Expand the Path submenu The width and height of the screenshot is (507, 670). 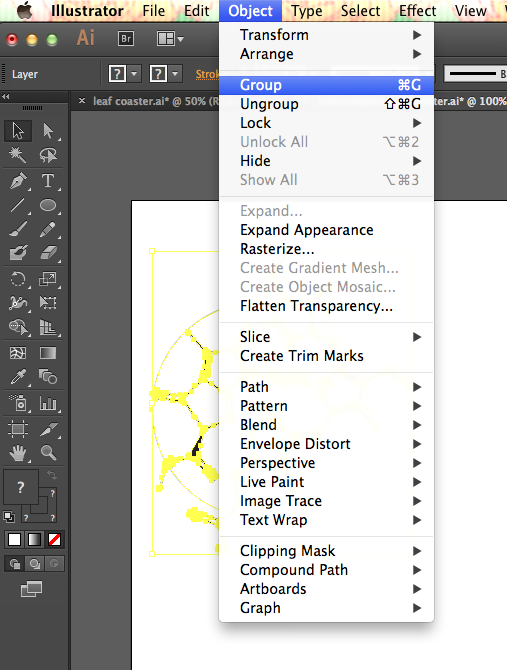326,387
